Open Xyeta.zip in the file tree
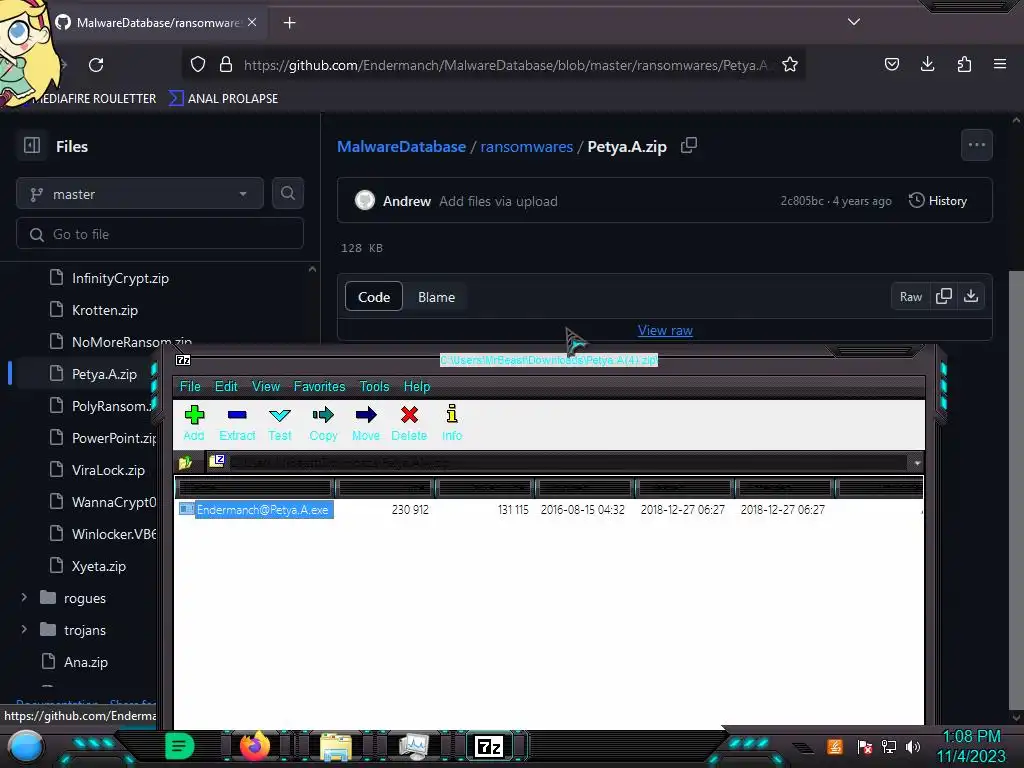Image resolution: width=1024 pixels, height=768 pixels. (98, 566)
